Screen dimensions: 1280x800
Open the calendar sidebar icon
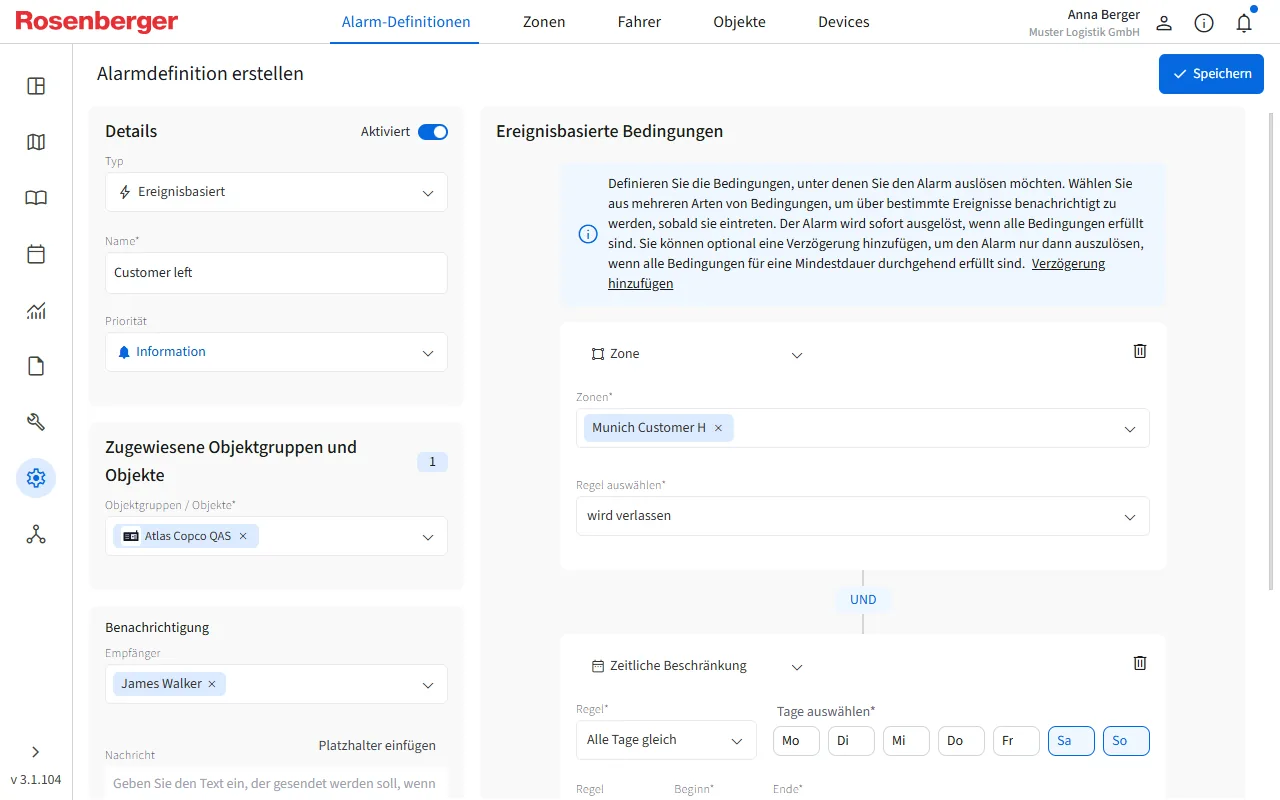36,254
